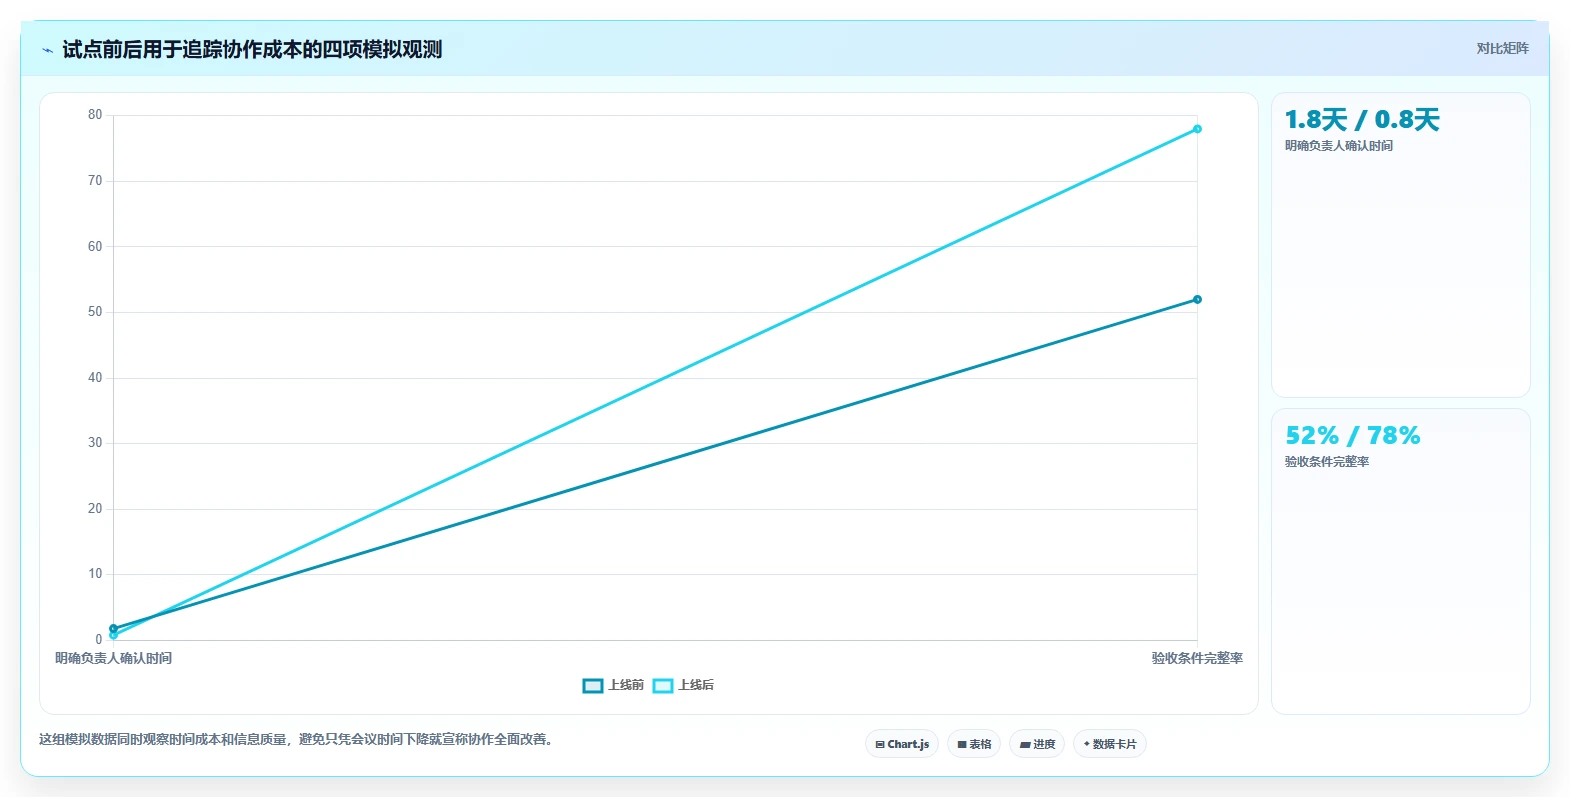
Task: Open the 1.8天 / 0.8天 metric card
Action: pyautogui.click(x=1400, y=245)
